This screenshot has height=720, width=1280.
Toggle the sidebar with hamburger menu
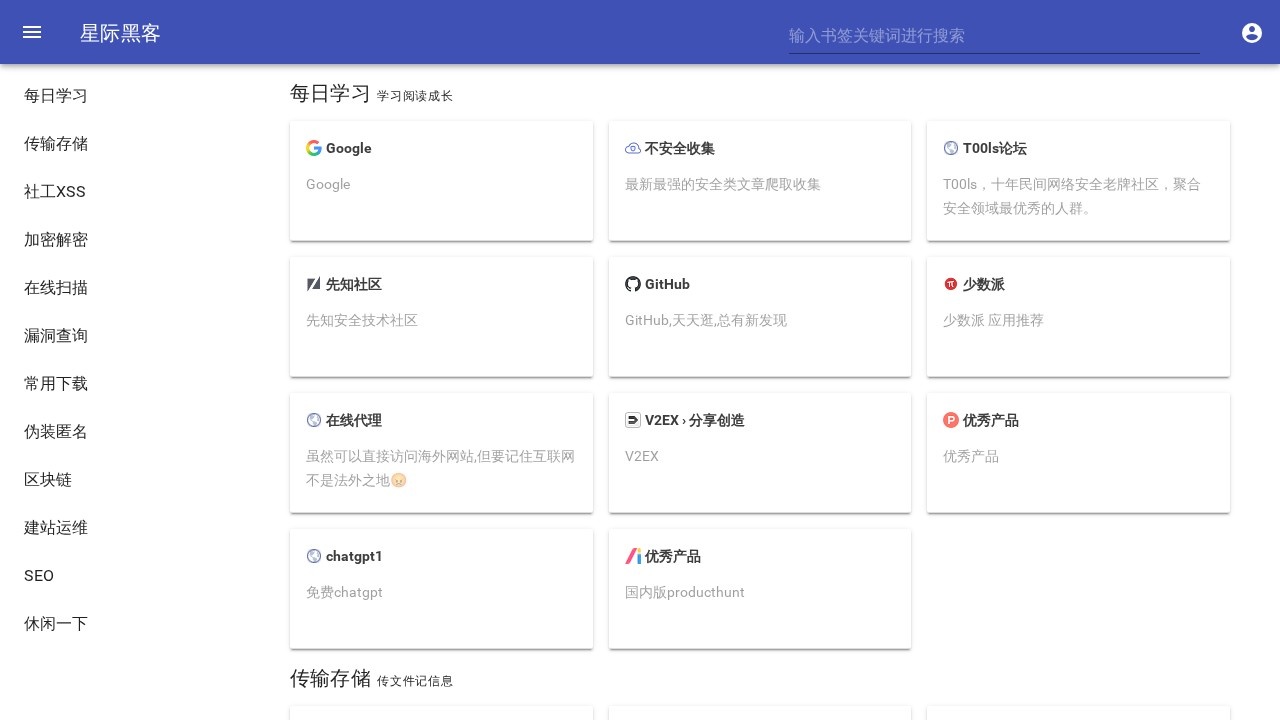tap(32, 32)
